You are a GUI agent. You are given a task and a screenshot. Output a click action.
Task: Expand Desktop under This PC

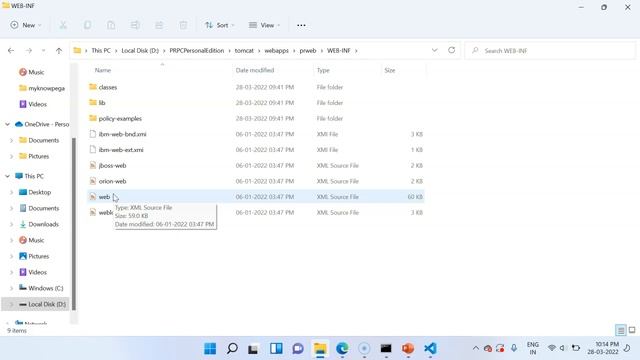click(x=11, y=192)
